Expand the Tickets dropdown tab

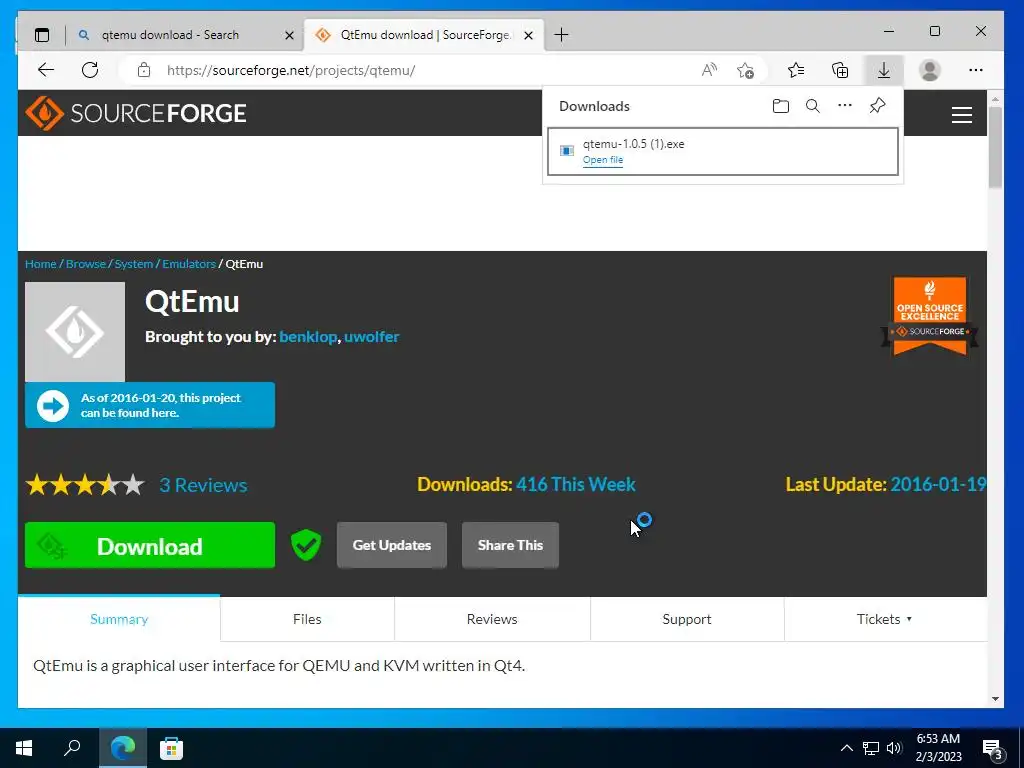pyautogui.click(x=884, y=619)
